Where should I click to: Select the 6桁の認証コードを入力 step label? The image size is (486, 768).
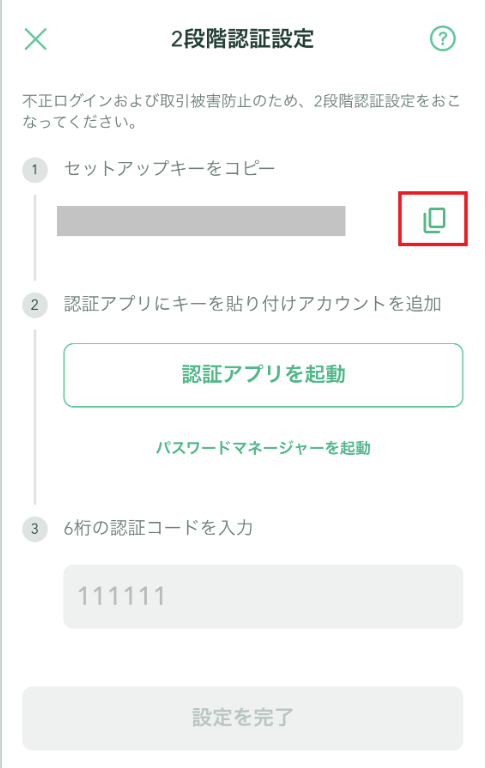(158, 528)
